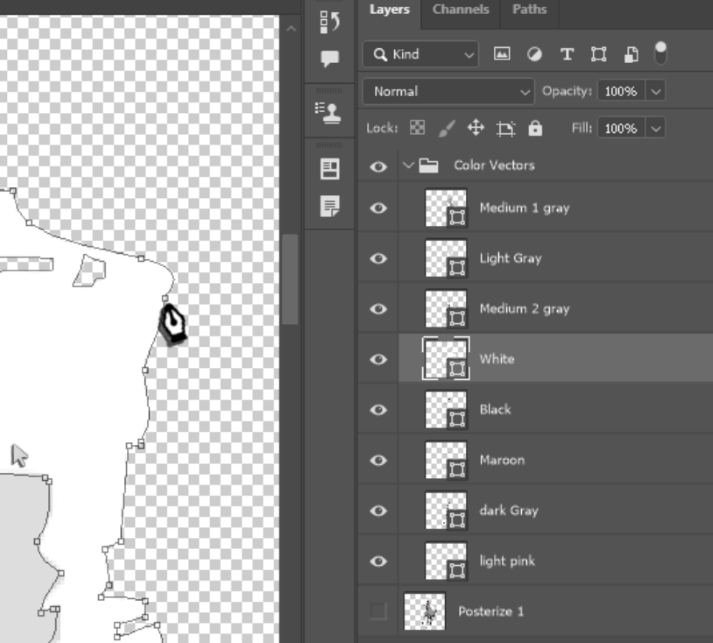This screenshot has width=713, height=643.
Task: Lock all layer attributes padlock
Action: 535,128
